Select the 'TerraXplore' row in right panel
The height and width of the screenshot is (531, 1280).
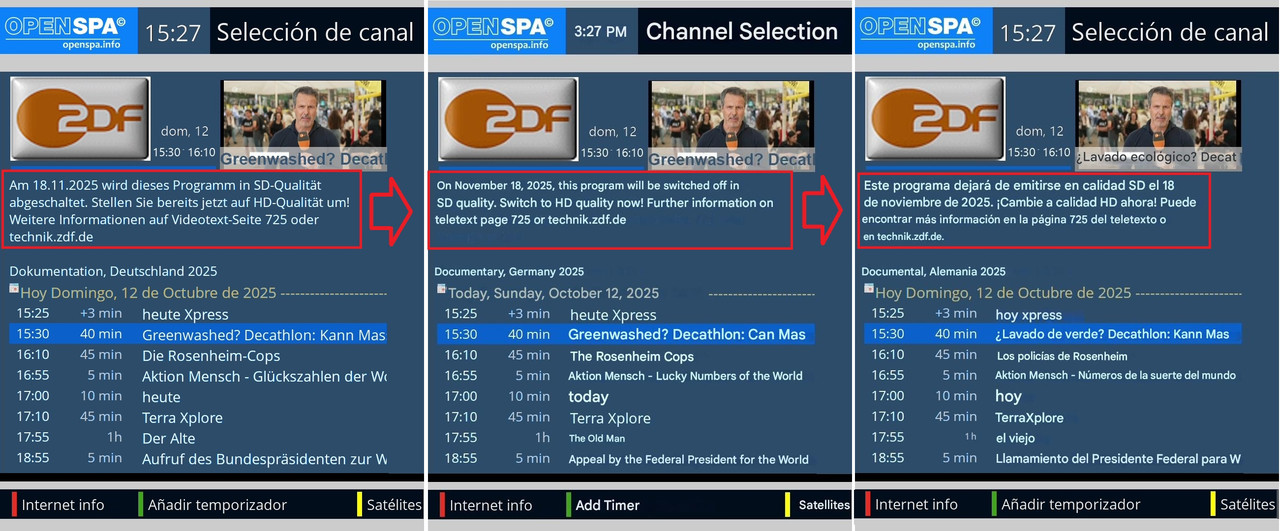pyautogui.click(x=1053, y=418)
